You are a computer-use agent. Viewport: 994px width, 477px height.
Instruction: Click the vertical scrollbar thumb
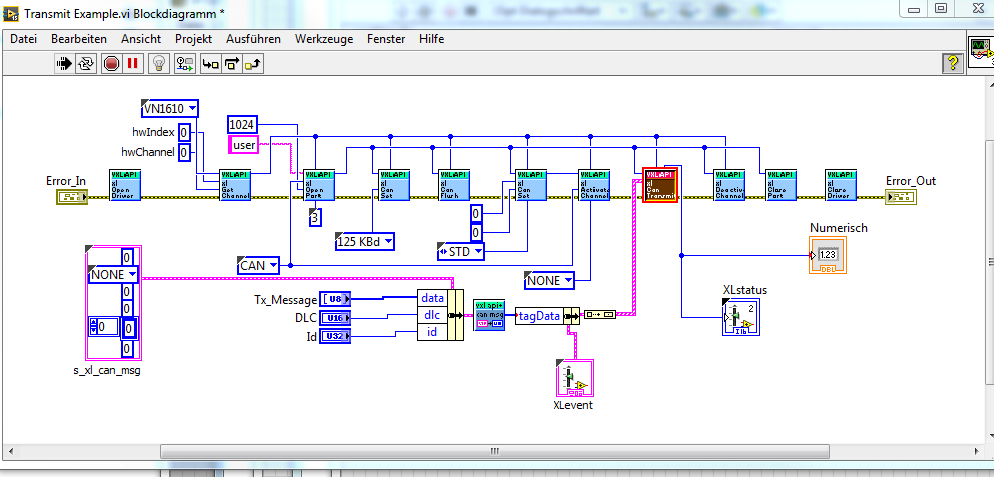(988, 262)
